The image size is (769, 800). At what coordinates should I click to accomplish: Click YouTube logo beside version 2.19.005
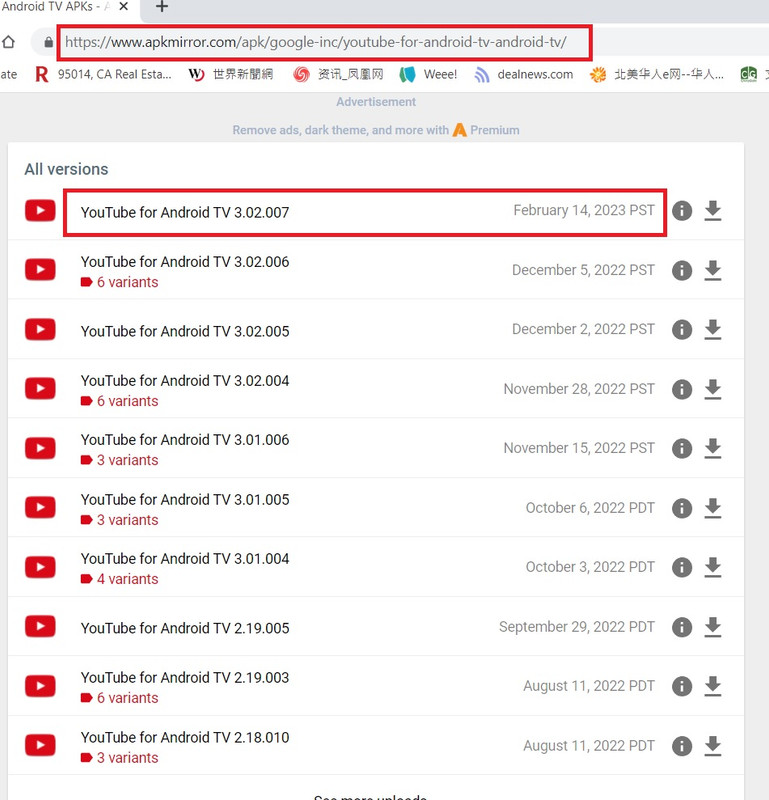(x=40, y=627)
